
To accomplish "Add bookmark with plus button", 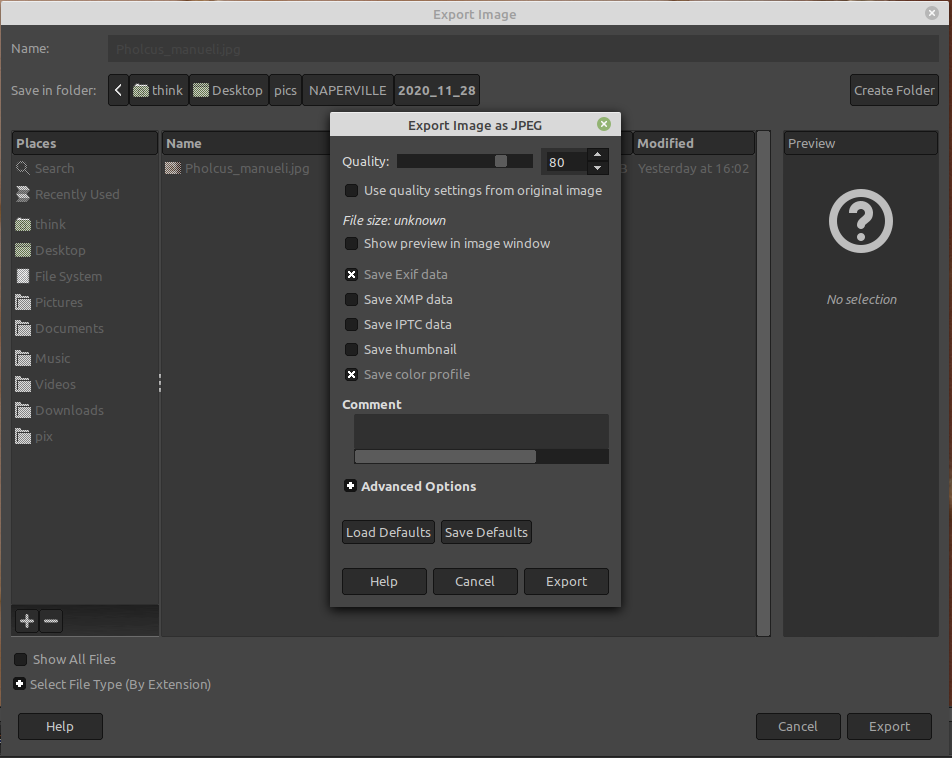I will point(27,621).
